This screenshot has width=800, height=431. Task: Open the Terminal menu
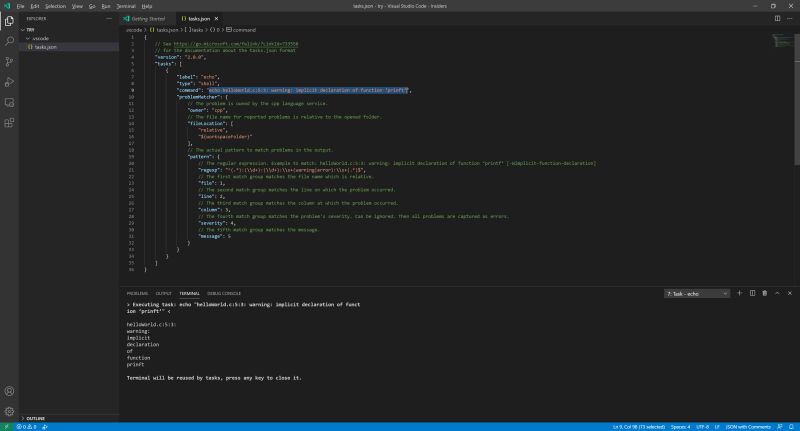click(126, 6)
